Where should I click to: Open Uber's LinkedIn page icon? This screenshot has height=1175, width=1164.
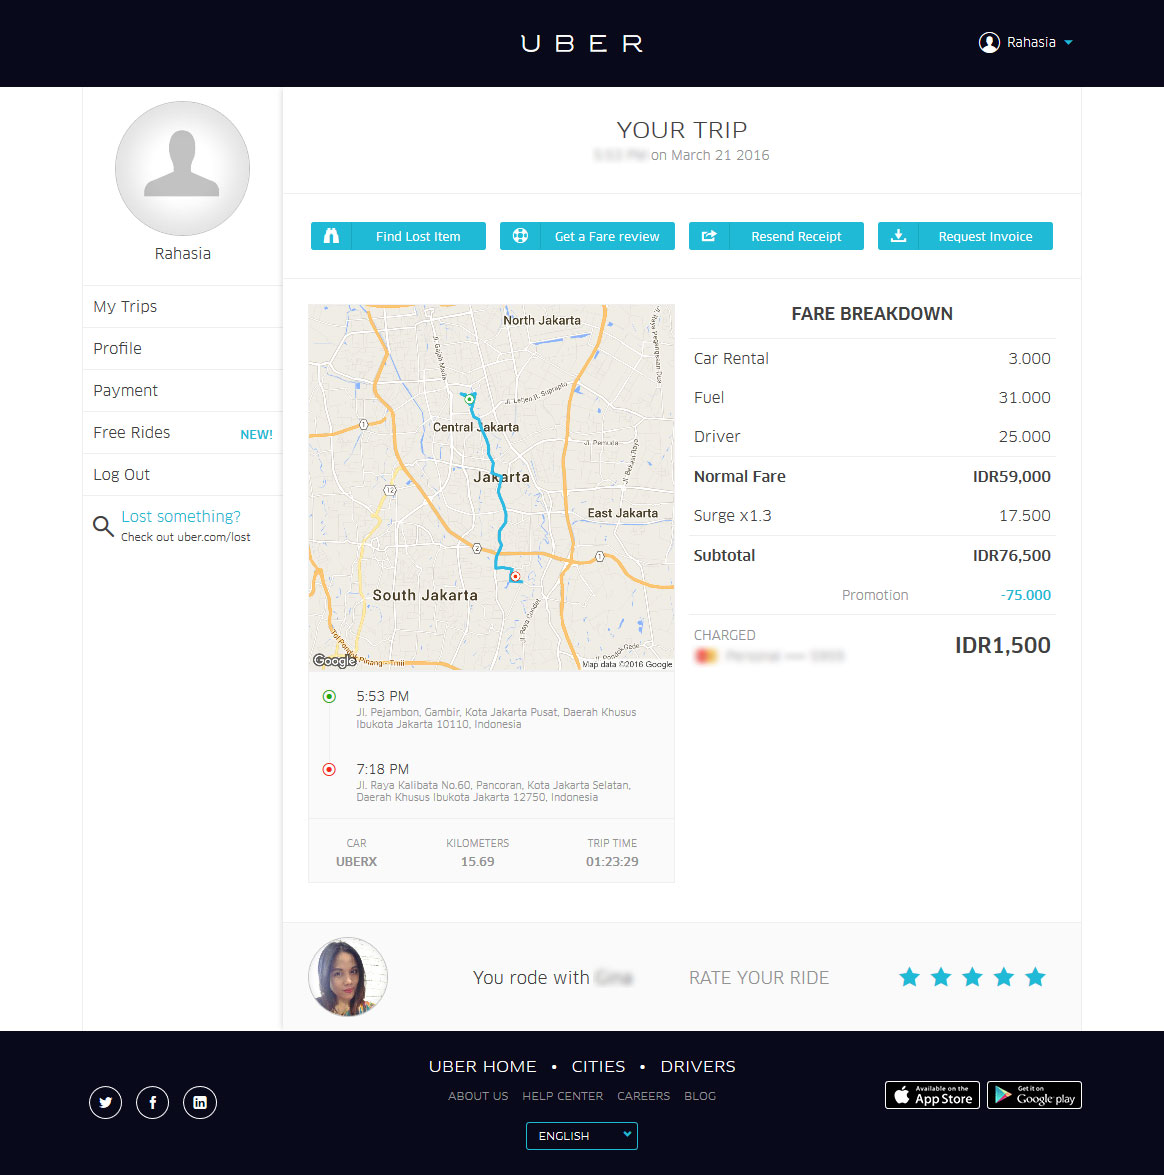click(x=200, y=1102)
